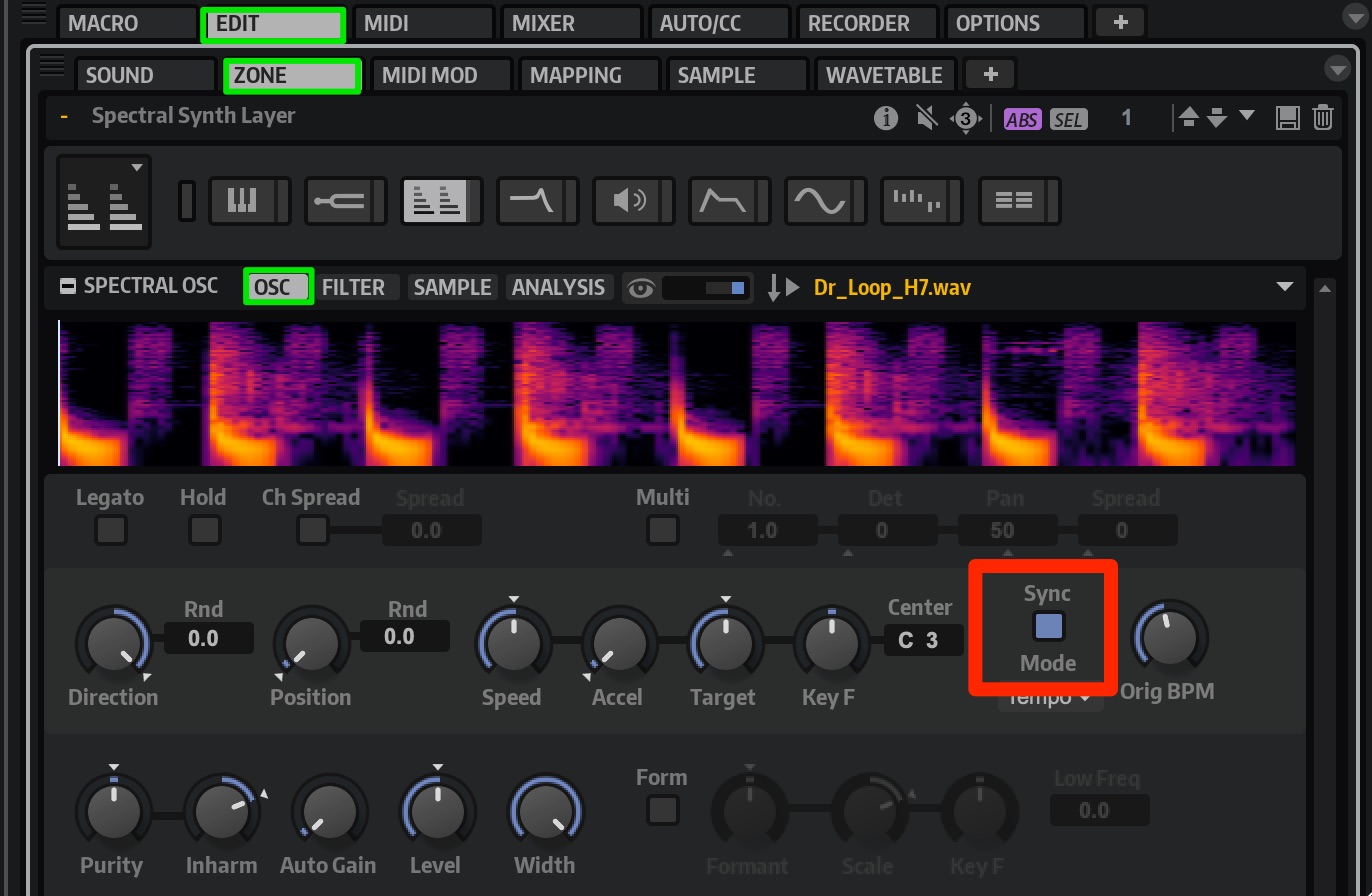
Task: Open the AUTO/CC tab
Action: coord(720,23)
